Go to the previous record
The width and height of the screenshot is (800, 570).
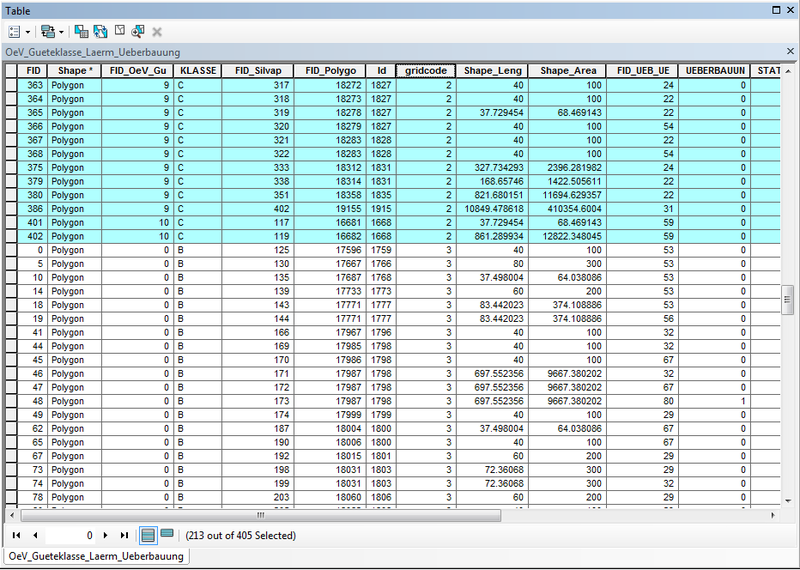click(34, 536)
